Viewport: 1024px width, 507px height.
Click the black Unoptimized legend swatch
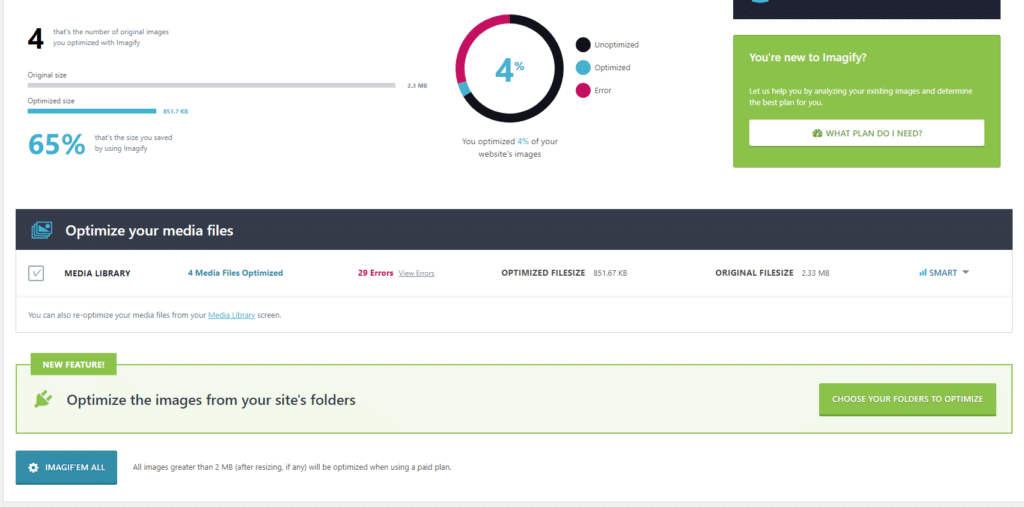583,44
